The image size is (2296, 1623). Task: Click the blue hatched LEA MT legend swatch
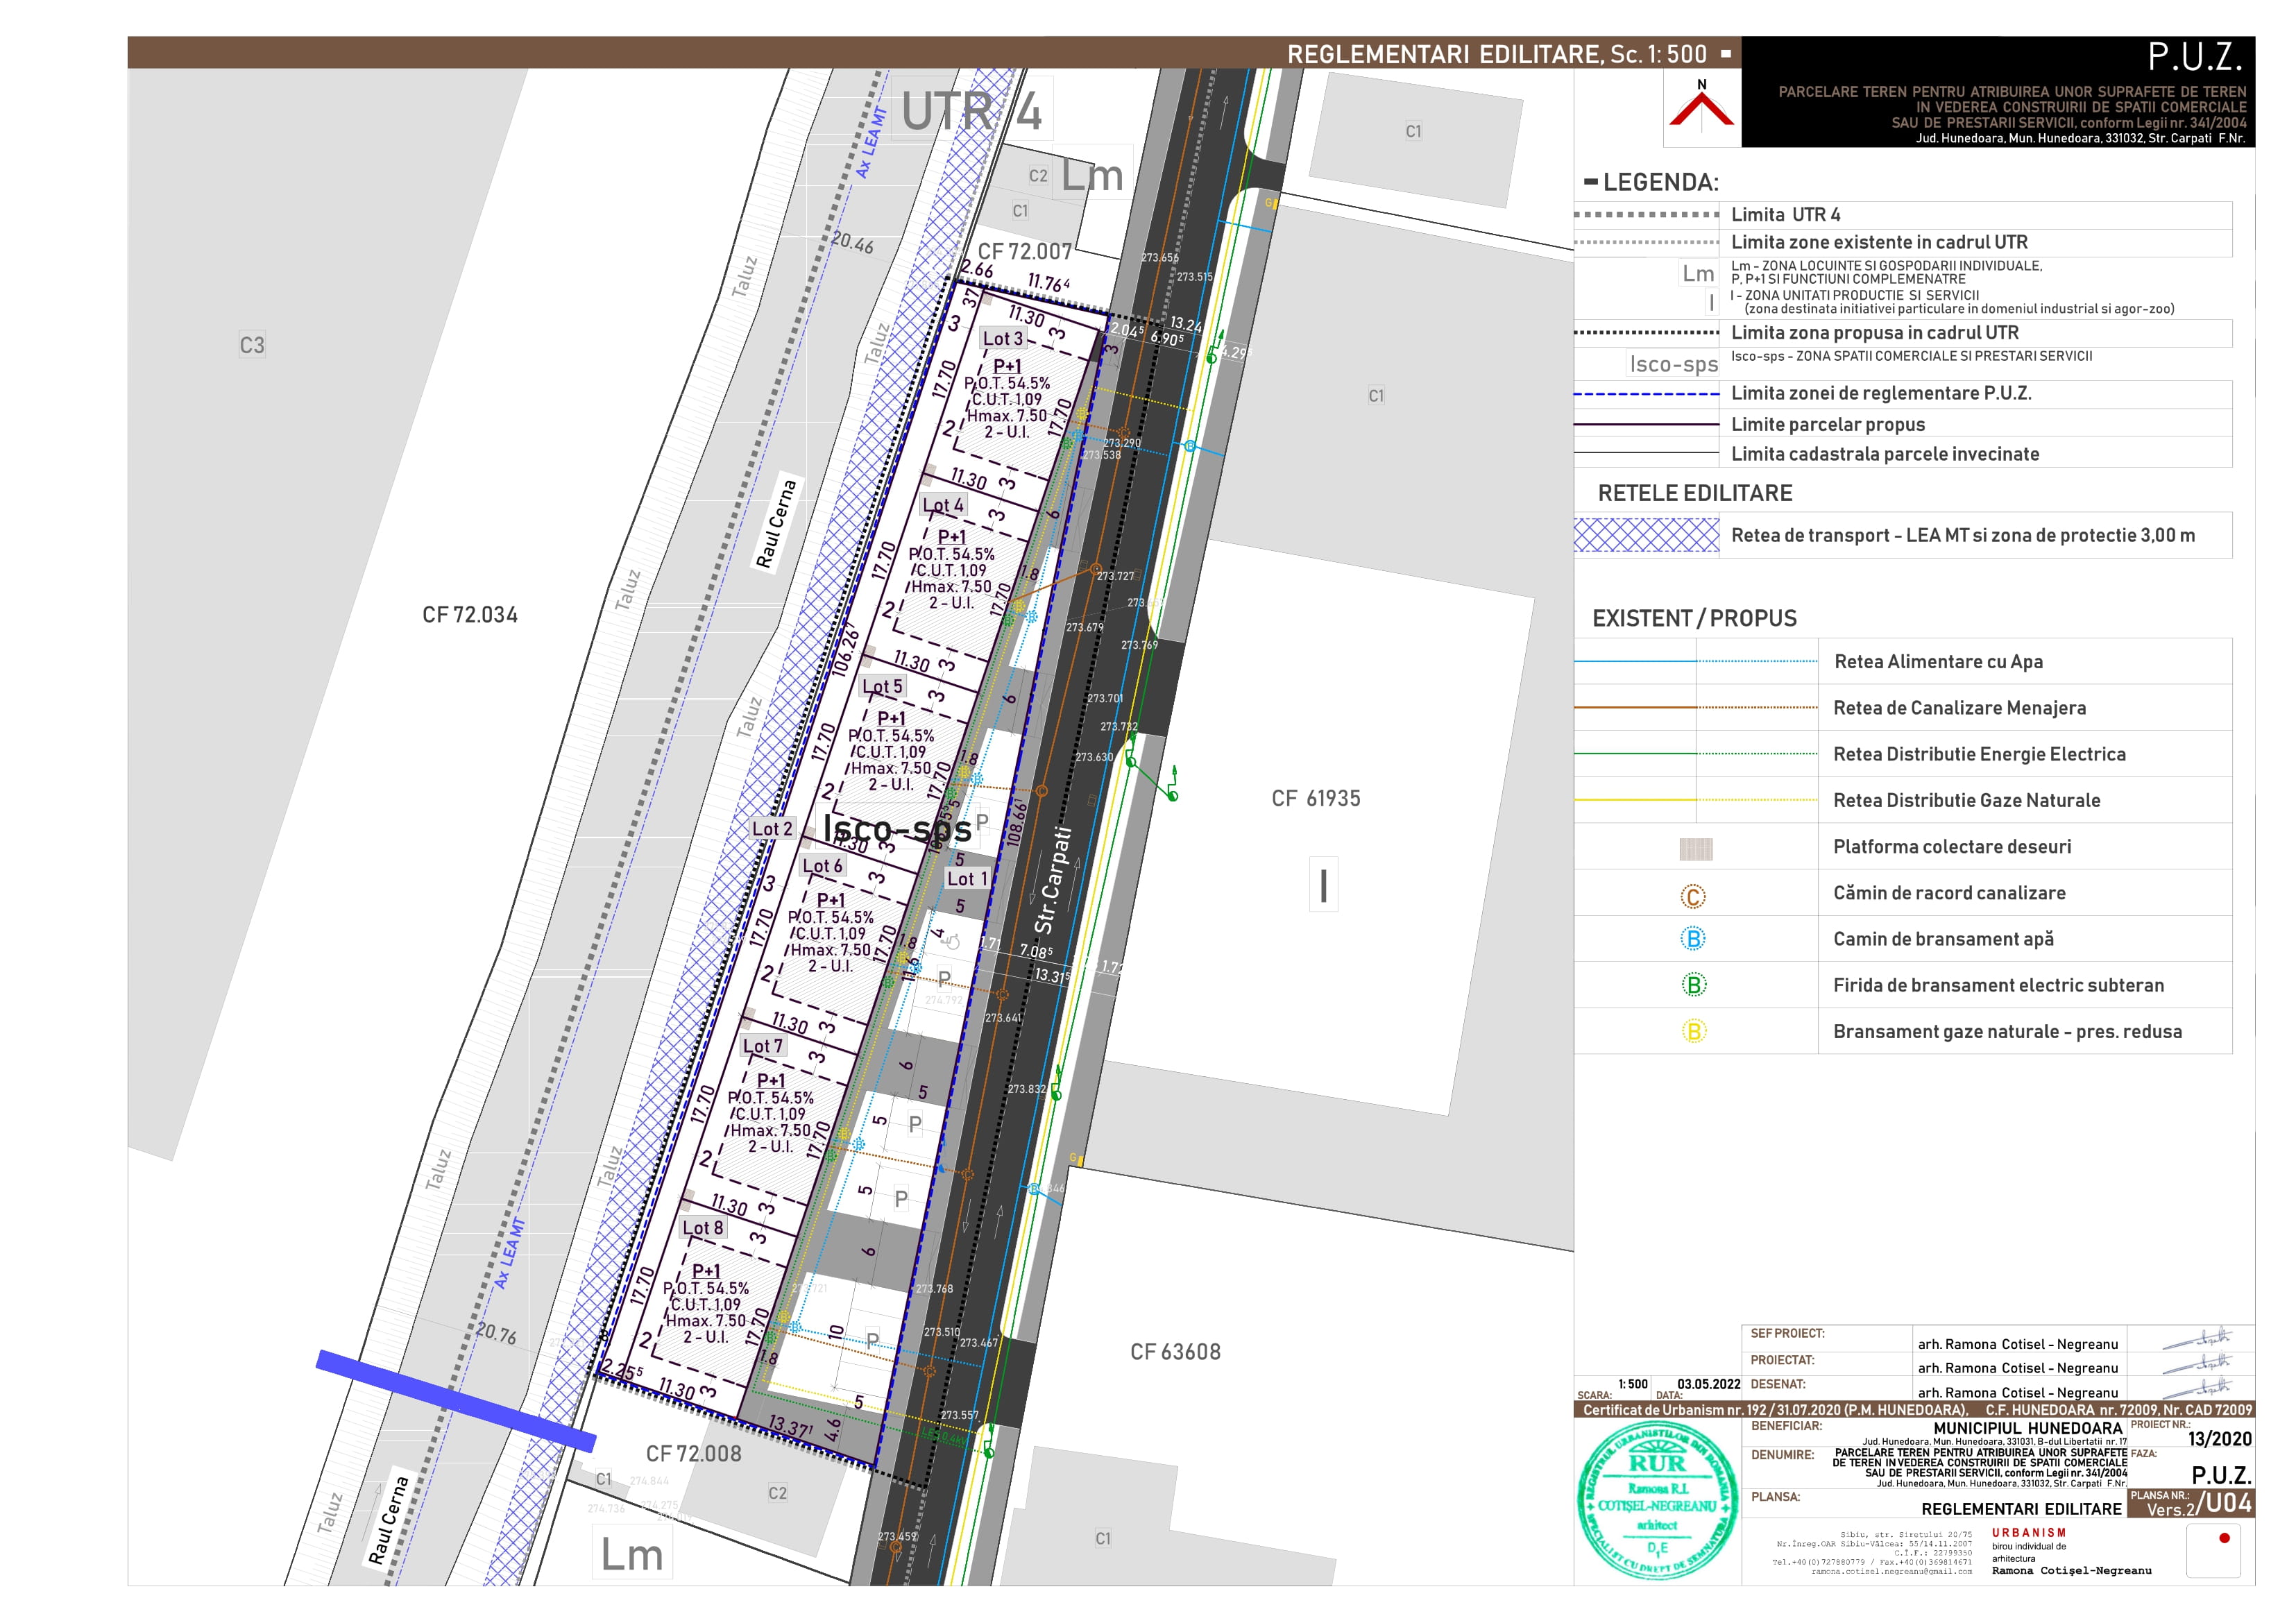coord(1646,535)
